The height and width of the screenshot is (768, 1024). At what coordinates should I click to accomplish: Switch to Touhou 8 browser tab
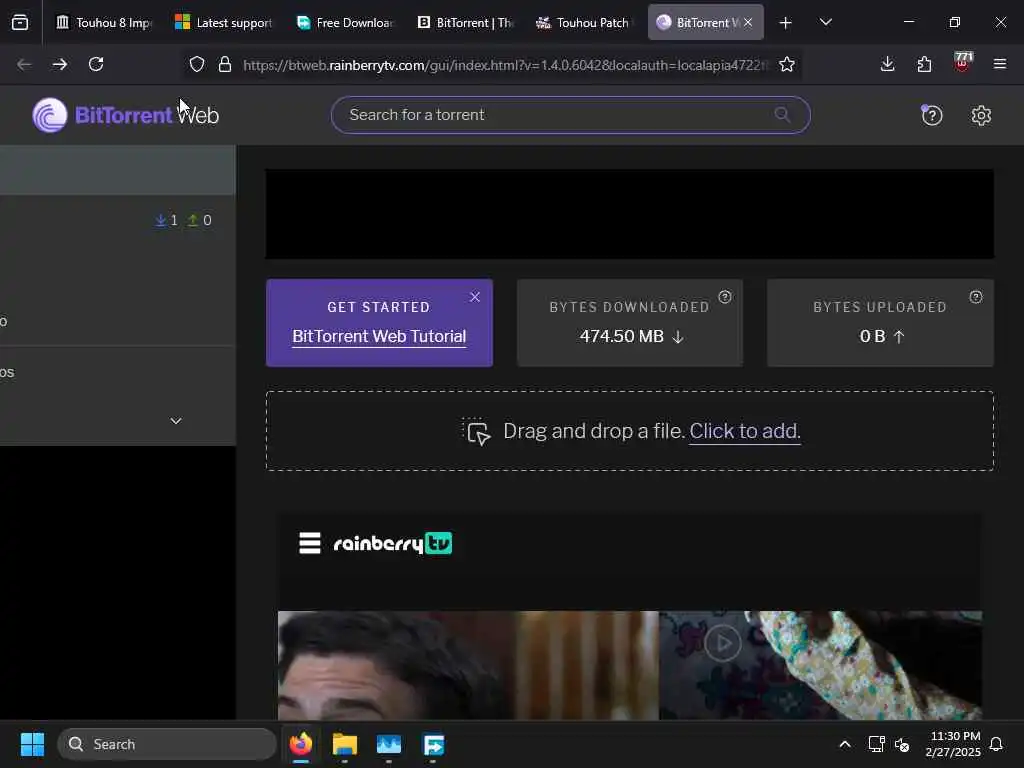[x=103, y=23]
